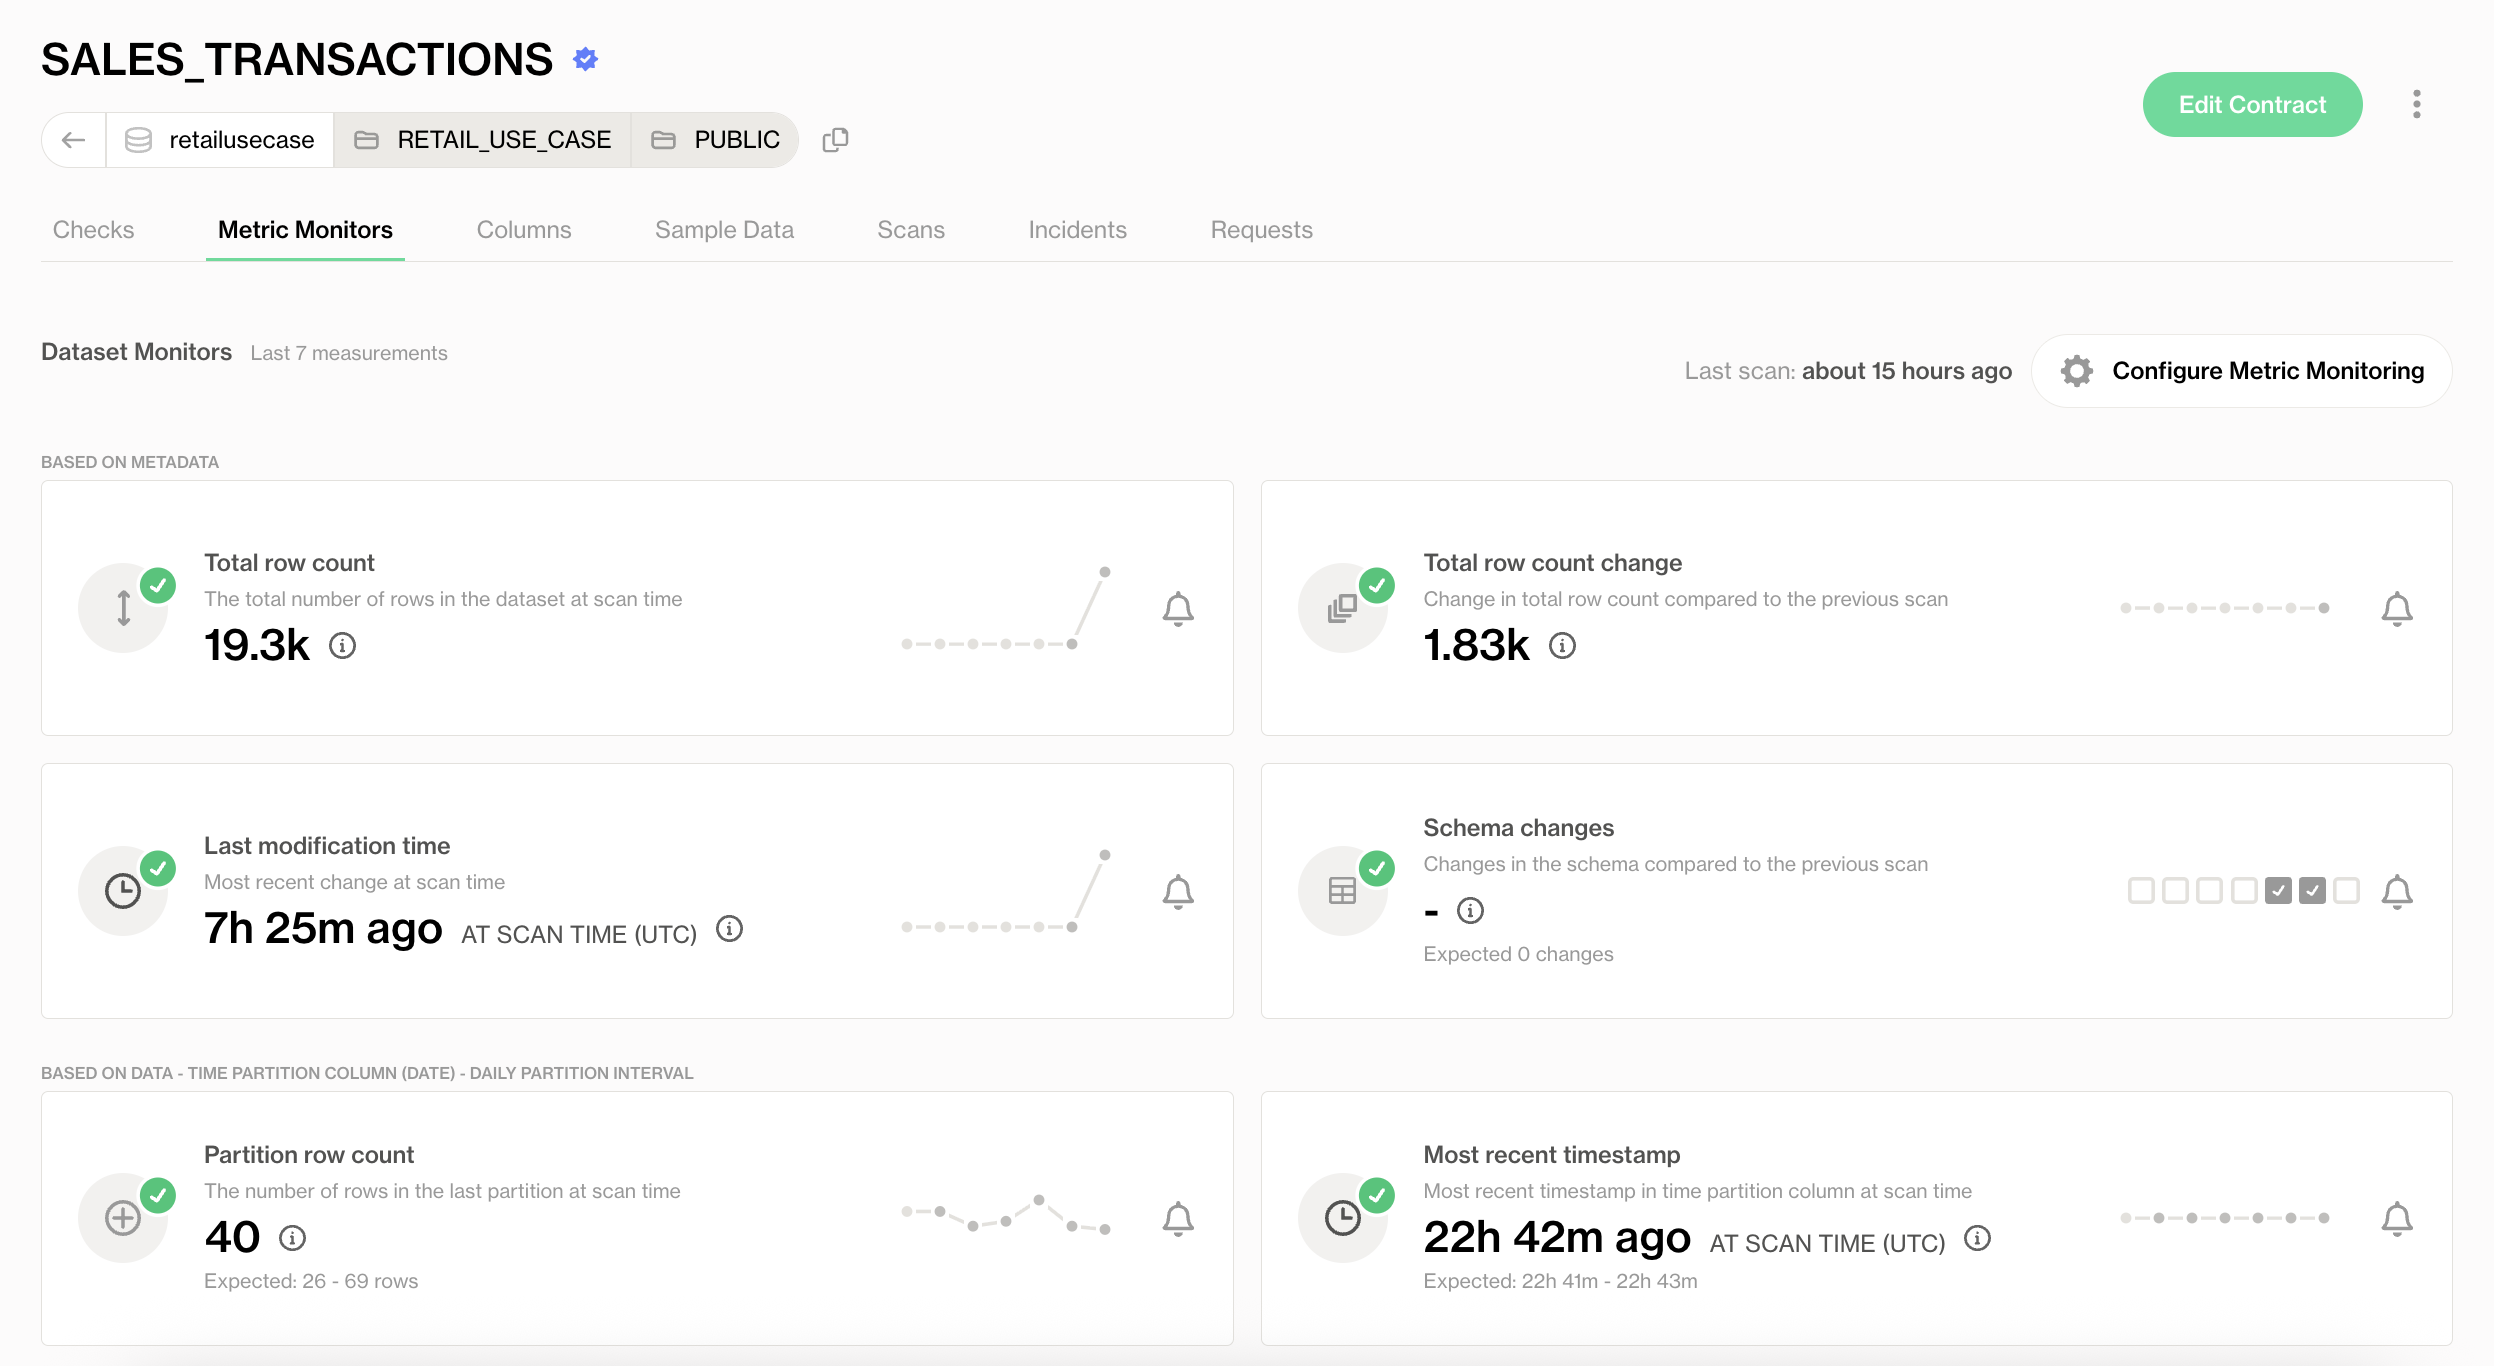Copy dataset path using copy icon
This screenshot has width=2494, height=1366.
835,140
